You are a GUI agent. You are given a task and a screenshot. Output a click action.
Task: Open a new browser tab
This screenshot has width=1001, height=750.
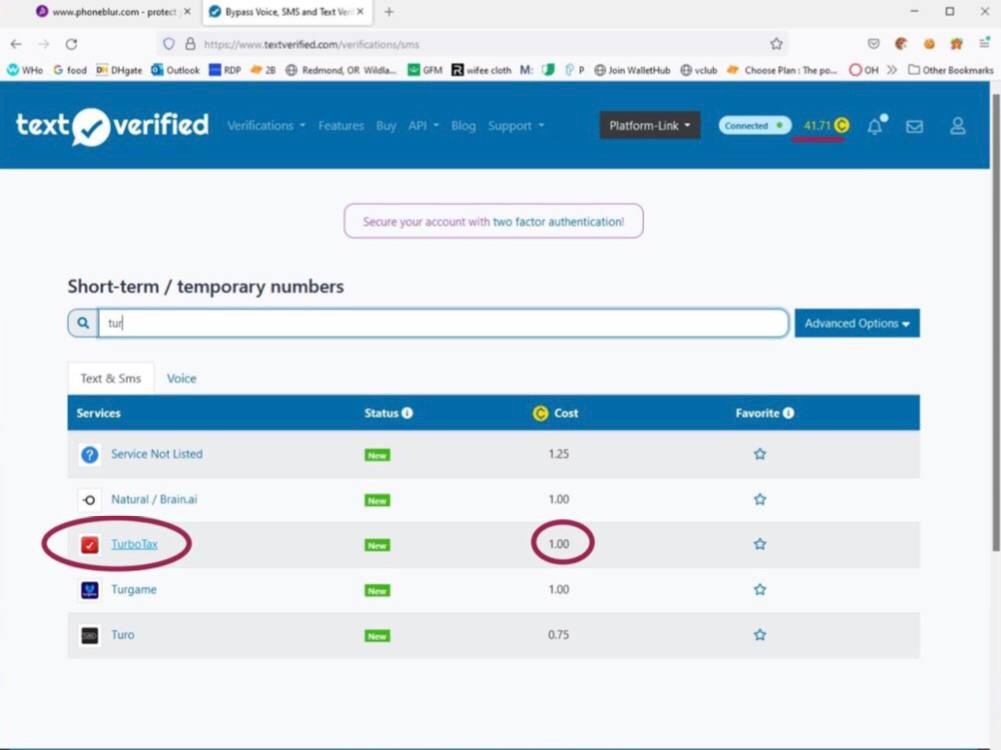tap(389, 11)
